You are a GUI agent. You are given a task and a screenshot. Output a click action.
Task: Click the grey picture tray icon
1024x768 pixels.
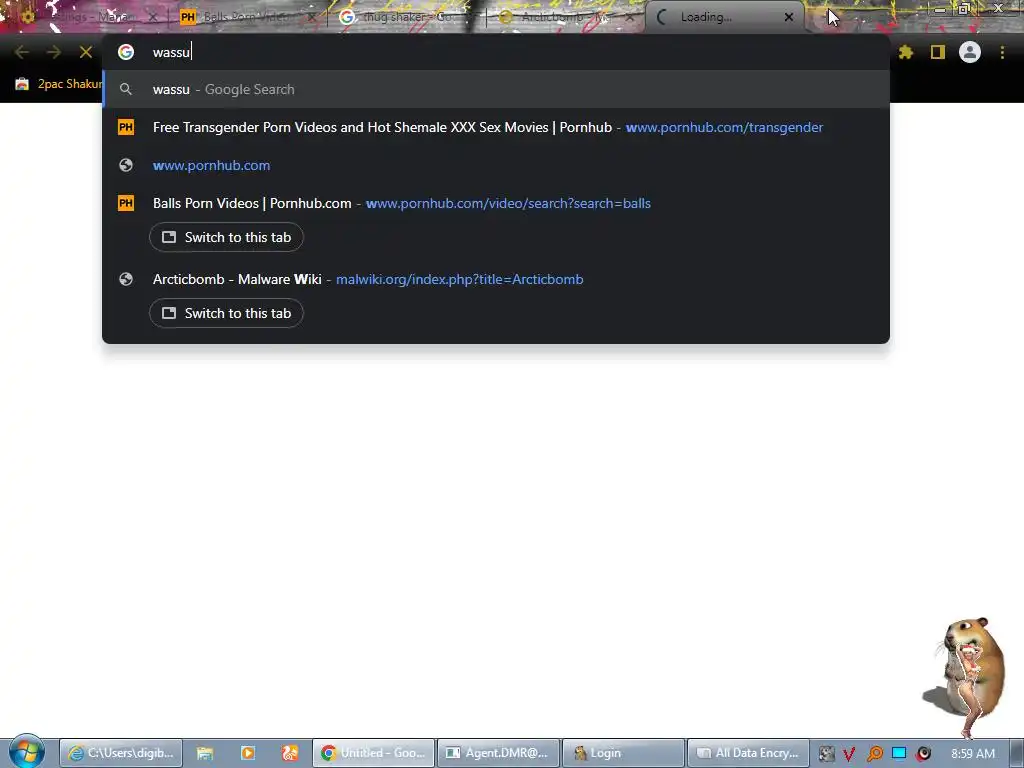[x=826, y=754]
